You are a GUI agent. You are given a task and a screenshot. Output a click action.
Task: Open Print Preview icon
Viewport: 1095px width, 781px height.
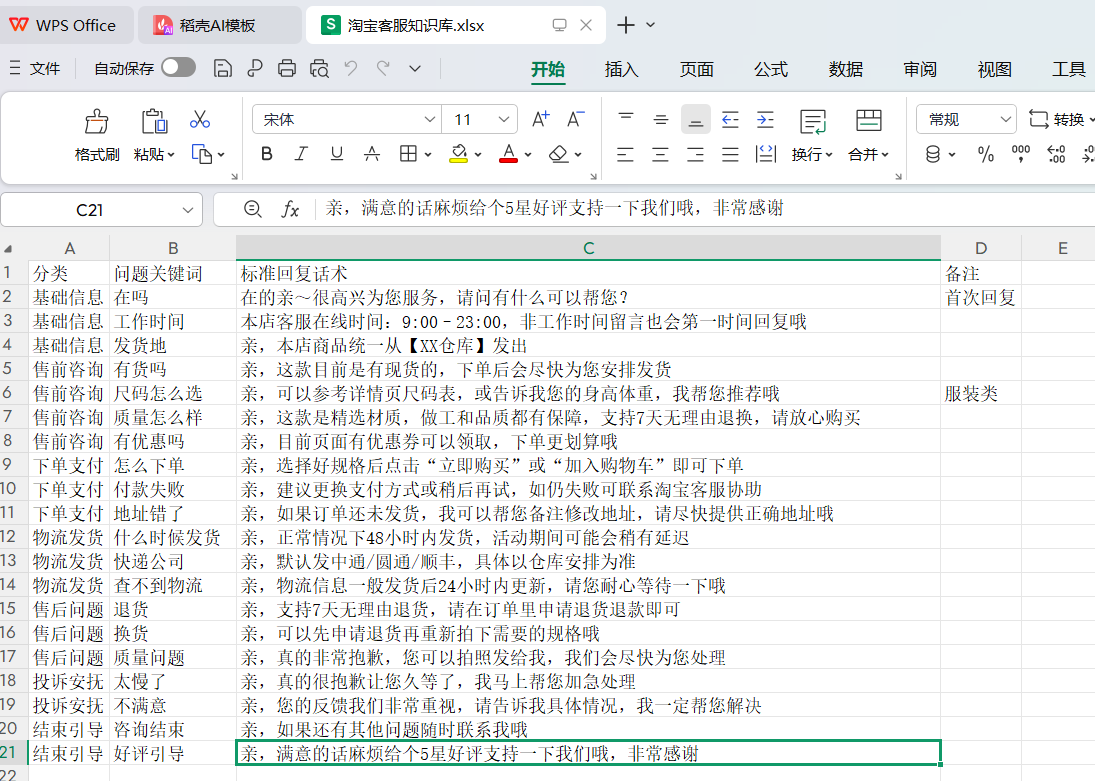[x=319, y=68]
